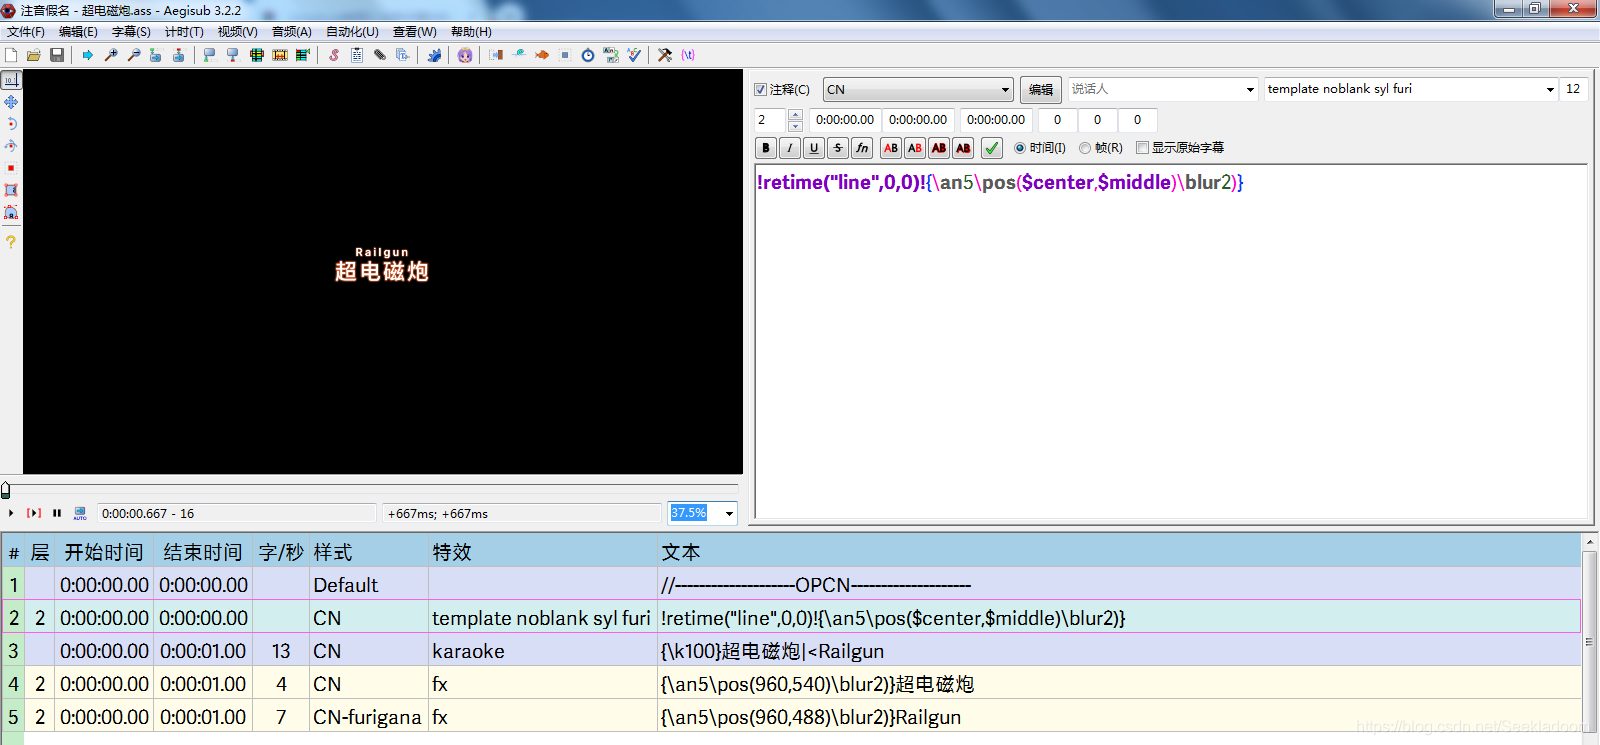The image size is (1600, 745).
Task: Enable 显示原始字幕 checkbox
Action: [x=1142, y=148]
